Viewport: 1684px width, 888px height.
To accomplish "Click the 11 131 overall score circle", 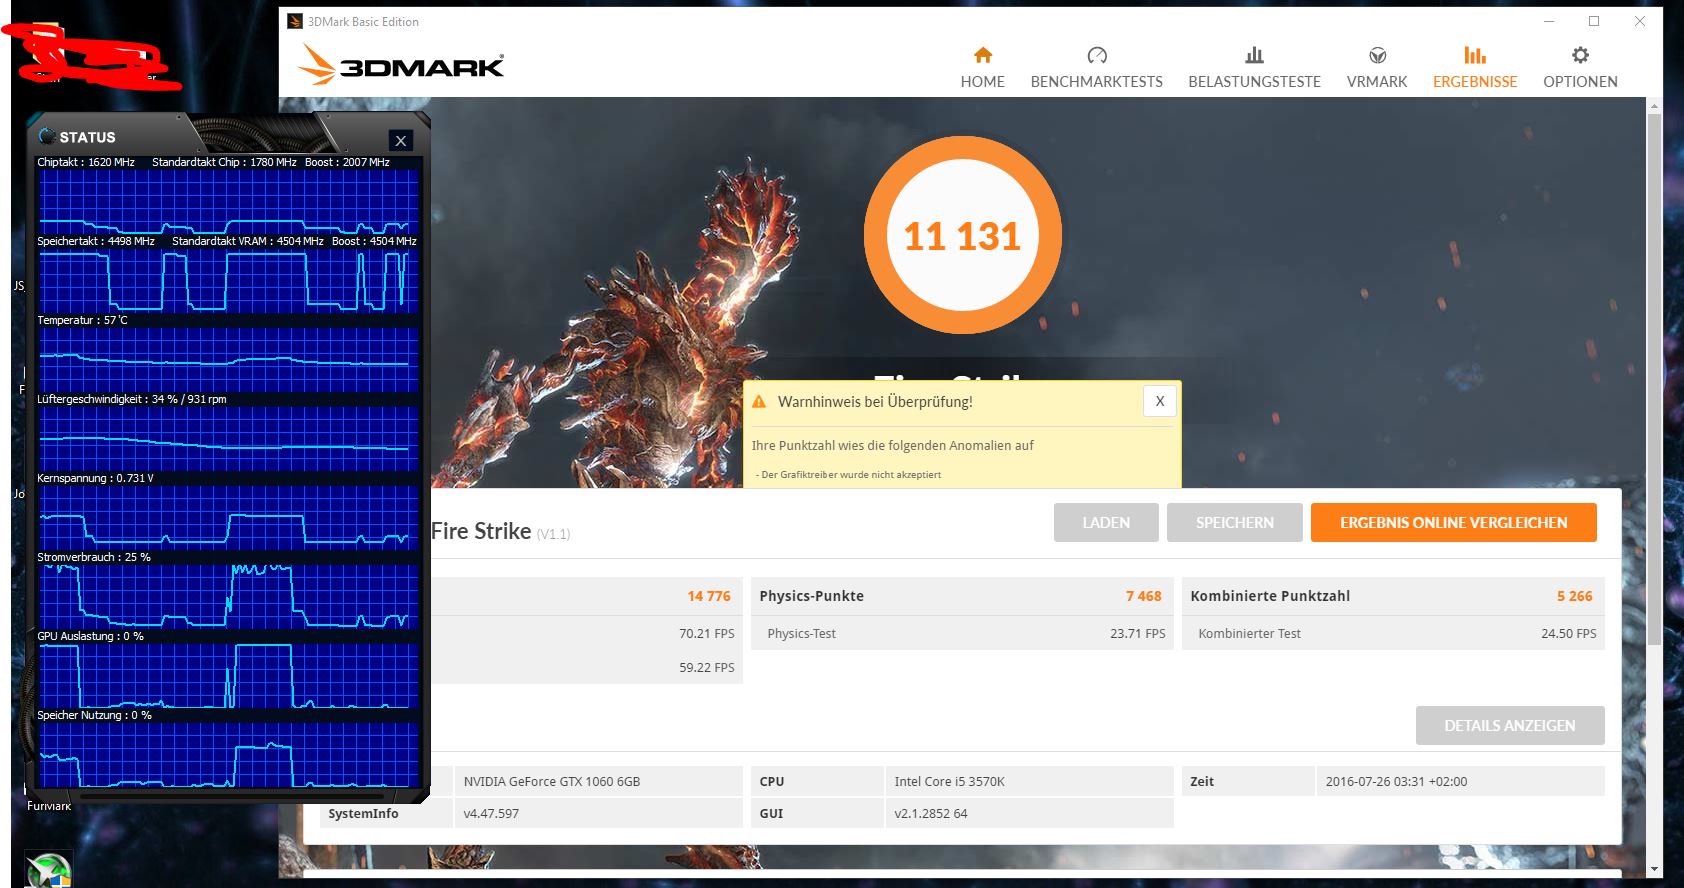I will (962, 235).
